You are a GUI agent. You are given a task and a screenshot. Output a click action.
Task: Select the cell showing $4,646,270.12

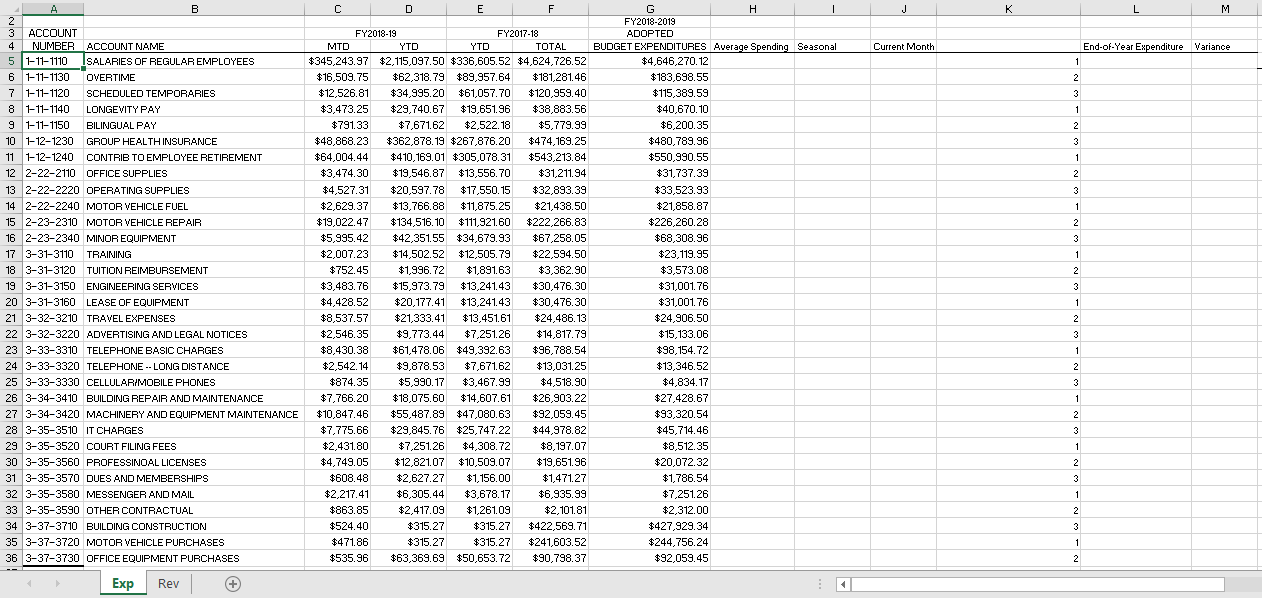649,61
